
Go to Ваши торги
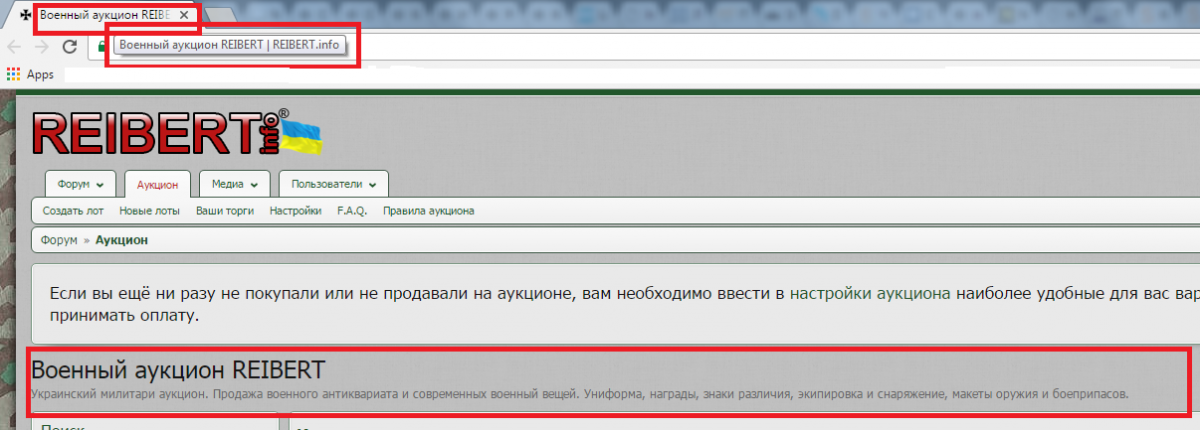tap(224, 211)
